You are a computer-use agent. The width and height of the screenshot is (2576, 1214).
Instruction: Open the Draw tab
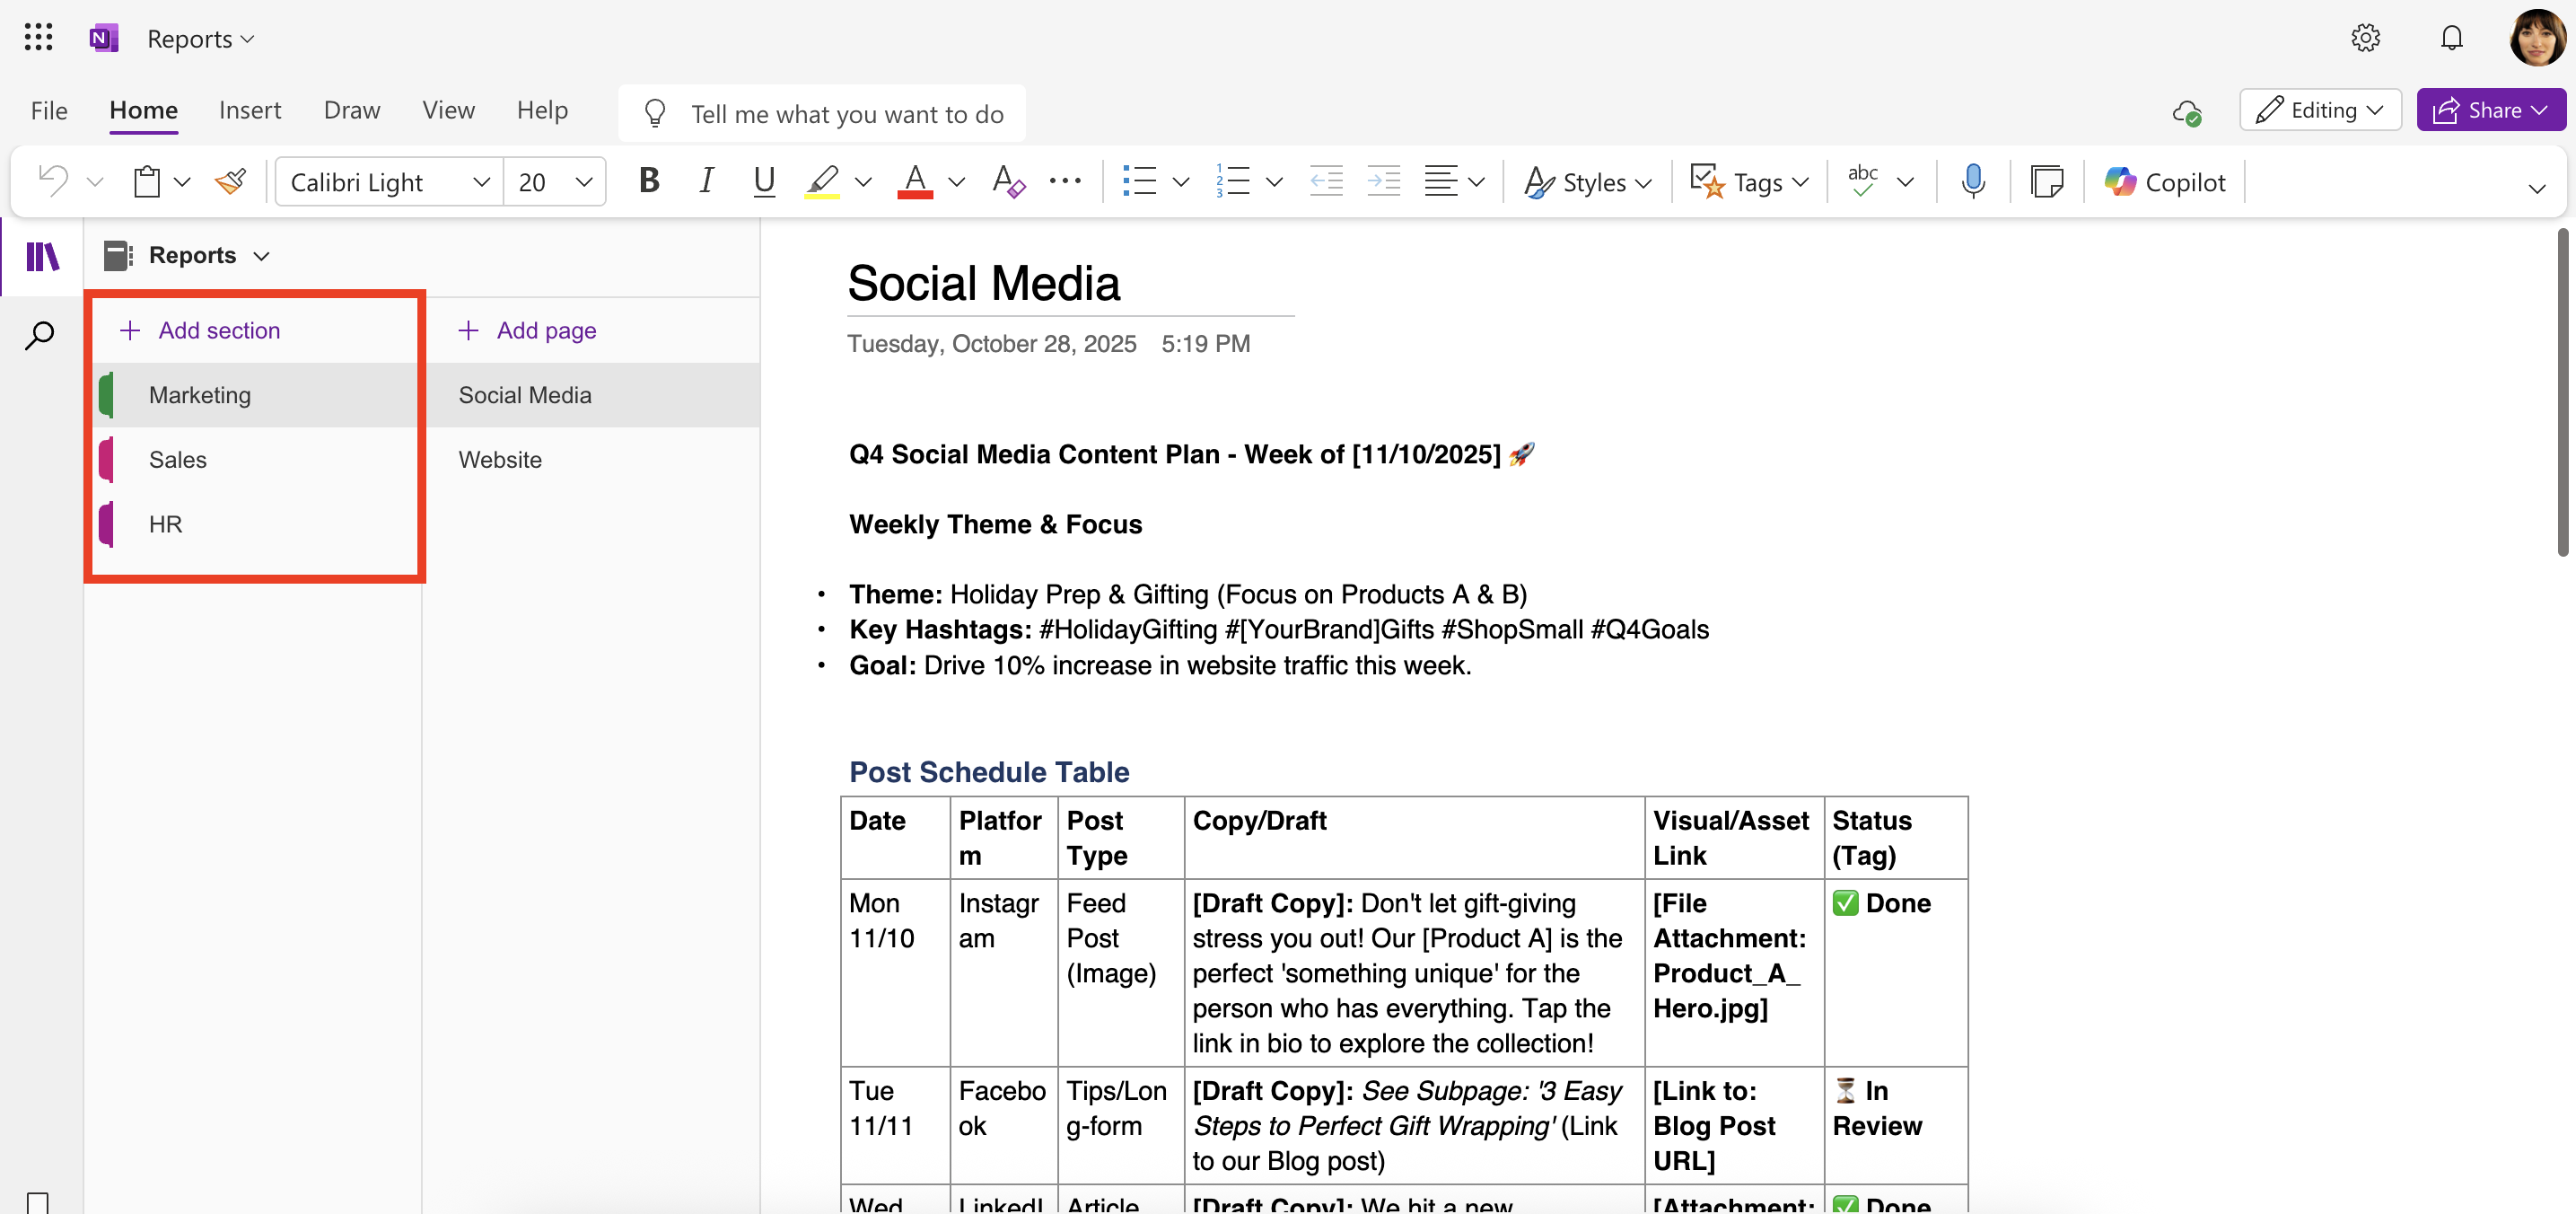(x=351, y=110)
